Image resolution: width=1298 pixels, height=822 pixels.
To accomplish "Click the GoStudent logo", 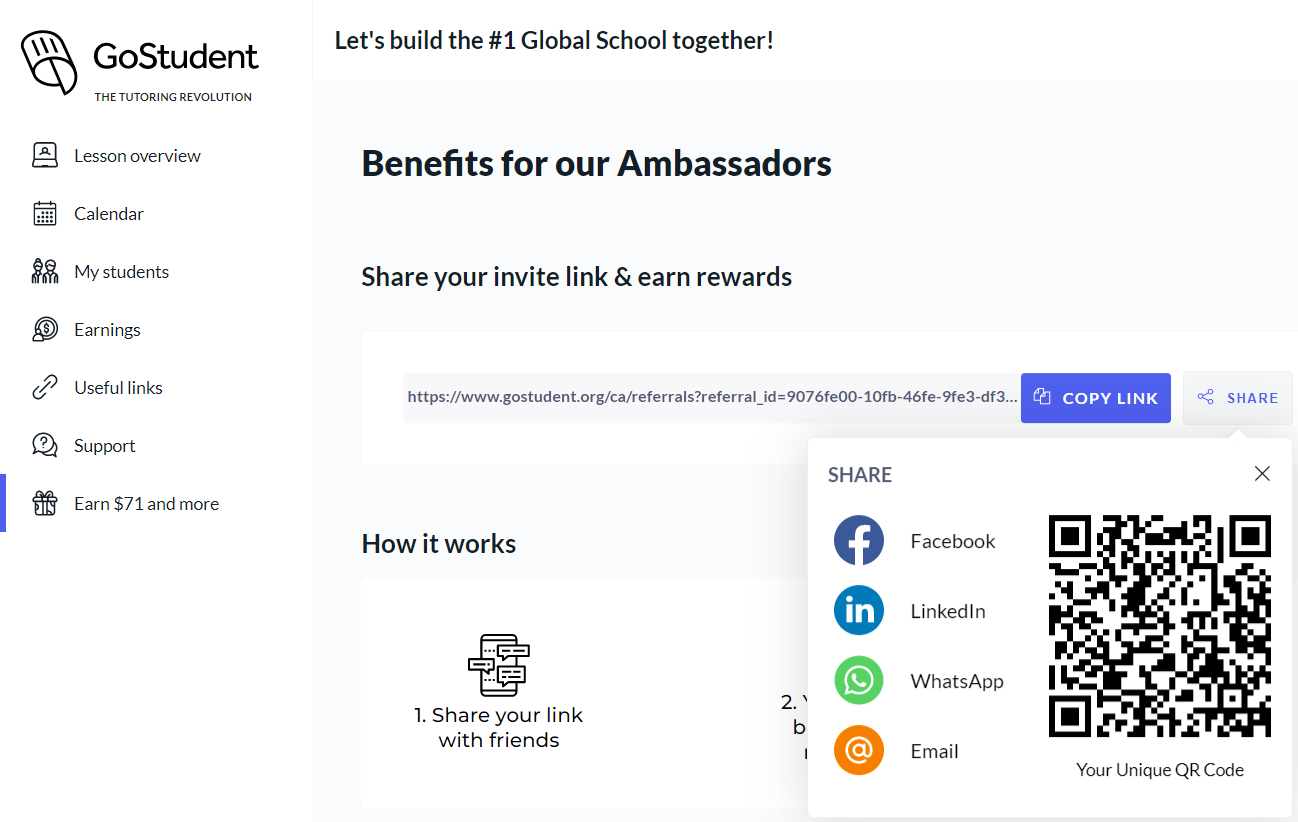I will 140,63.
